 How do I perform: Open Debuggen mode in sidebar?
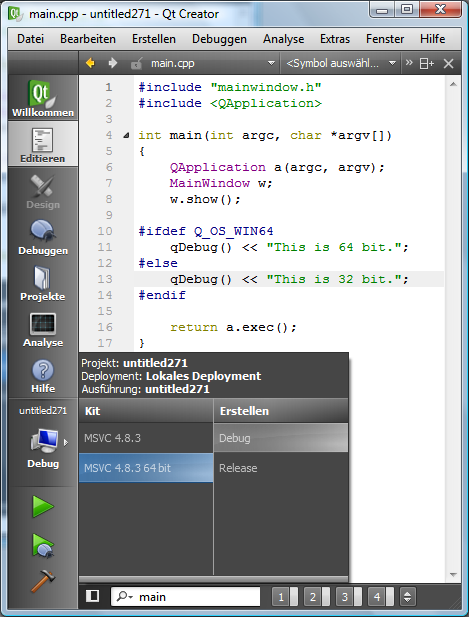point(43,236)
